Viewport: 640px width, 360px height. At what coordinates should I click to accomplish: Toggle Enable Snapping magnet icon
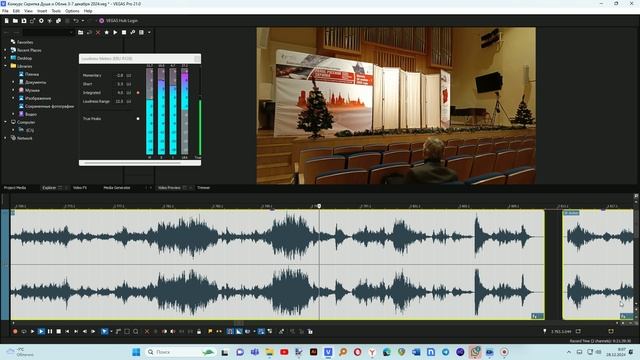(x=230, y=331)
